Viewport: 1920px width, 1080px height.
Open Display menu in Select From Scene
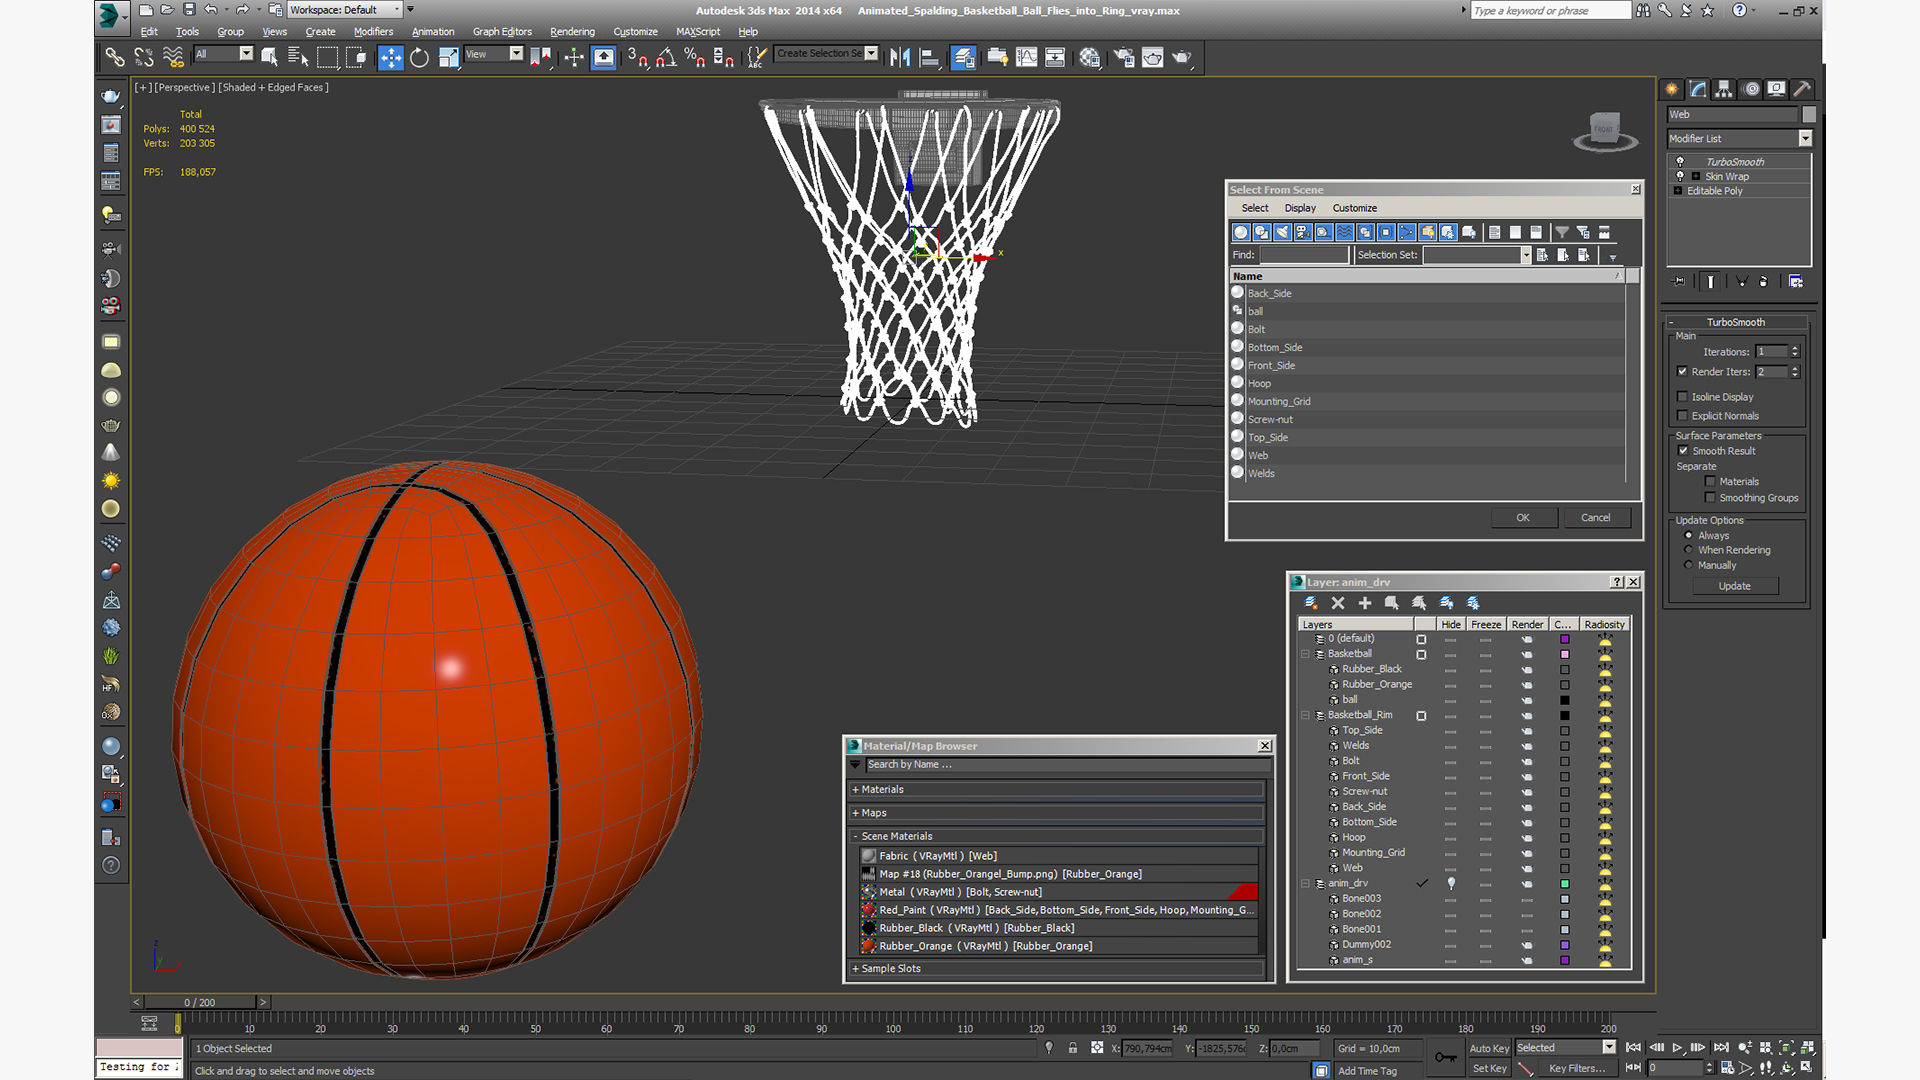coord(1300,208)
